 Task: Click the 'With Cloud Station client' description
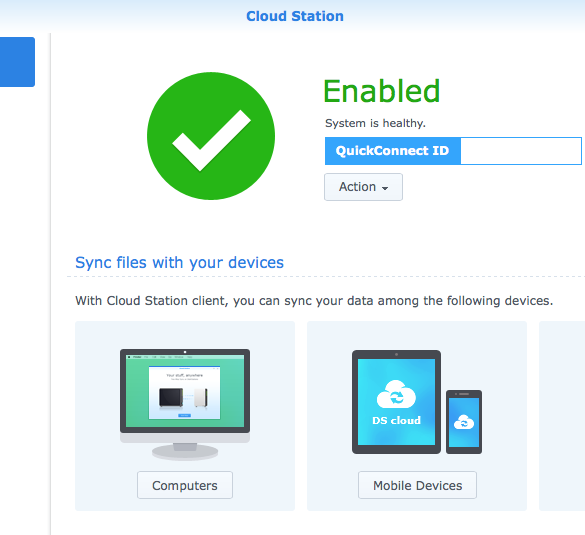pyautogui.click(x=314, y=301)
